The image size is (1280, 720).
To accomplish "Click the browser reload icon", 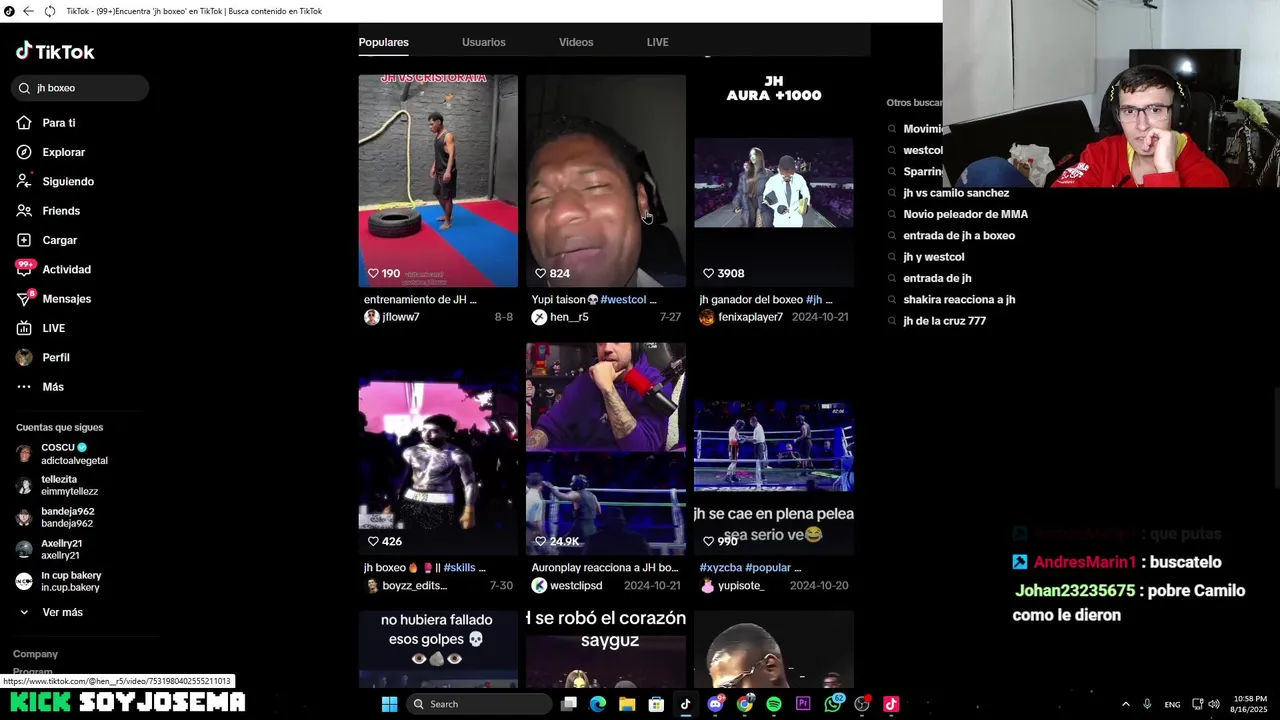I will coord(49,11).
